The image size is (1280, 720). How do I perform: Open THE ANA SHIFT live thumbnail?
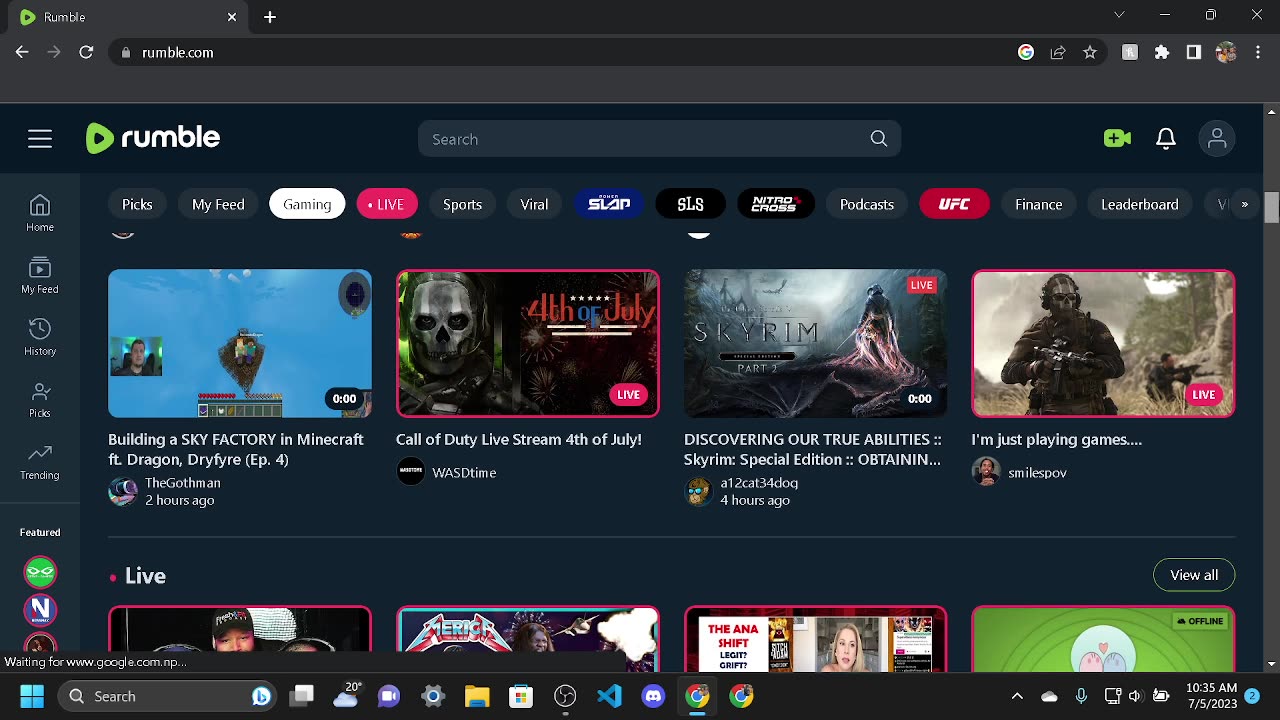point(816,639)
